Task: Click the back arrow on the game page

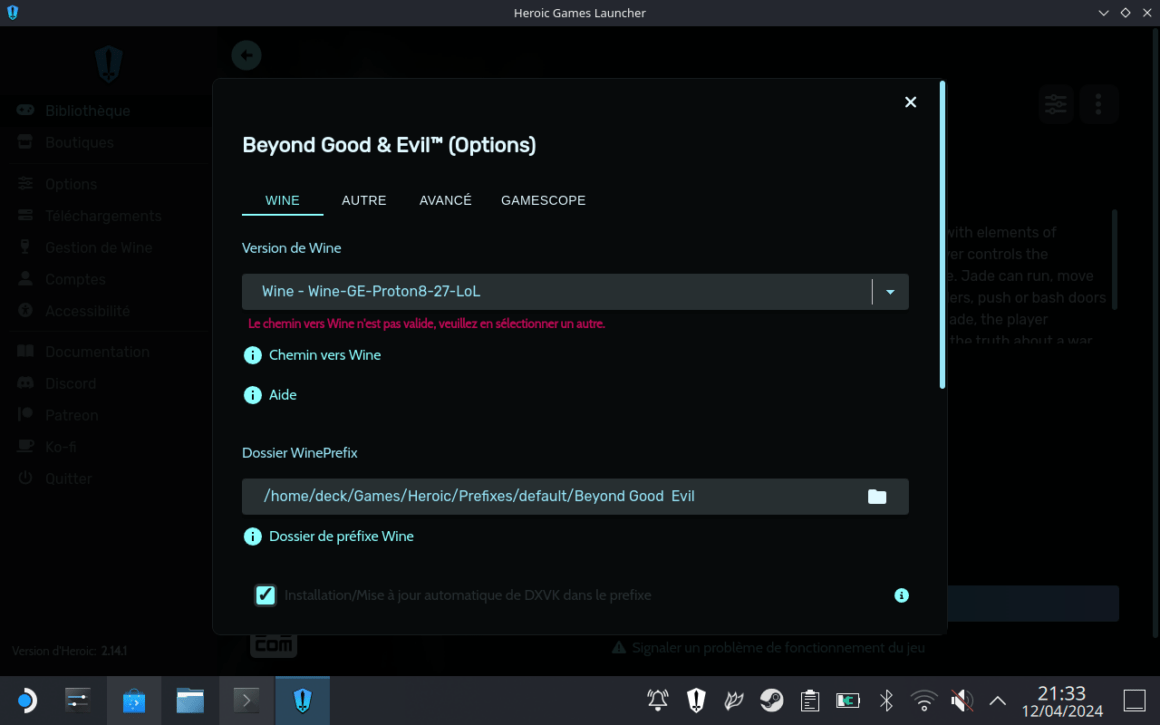Action: click(246, 55)
